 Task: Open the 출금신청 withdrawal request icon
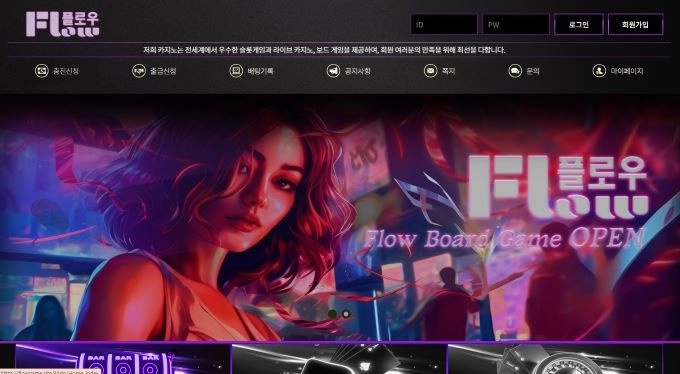(139, 71)
